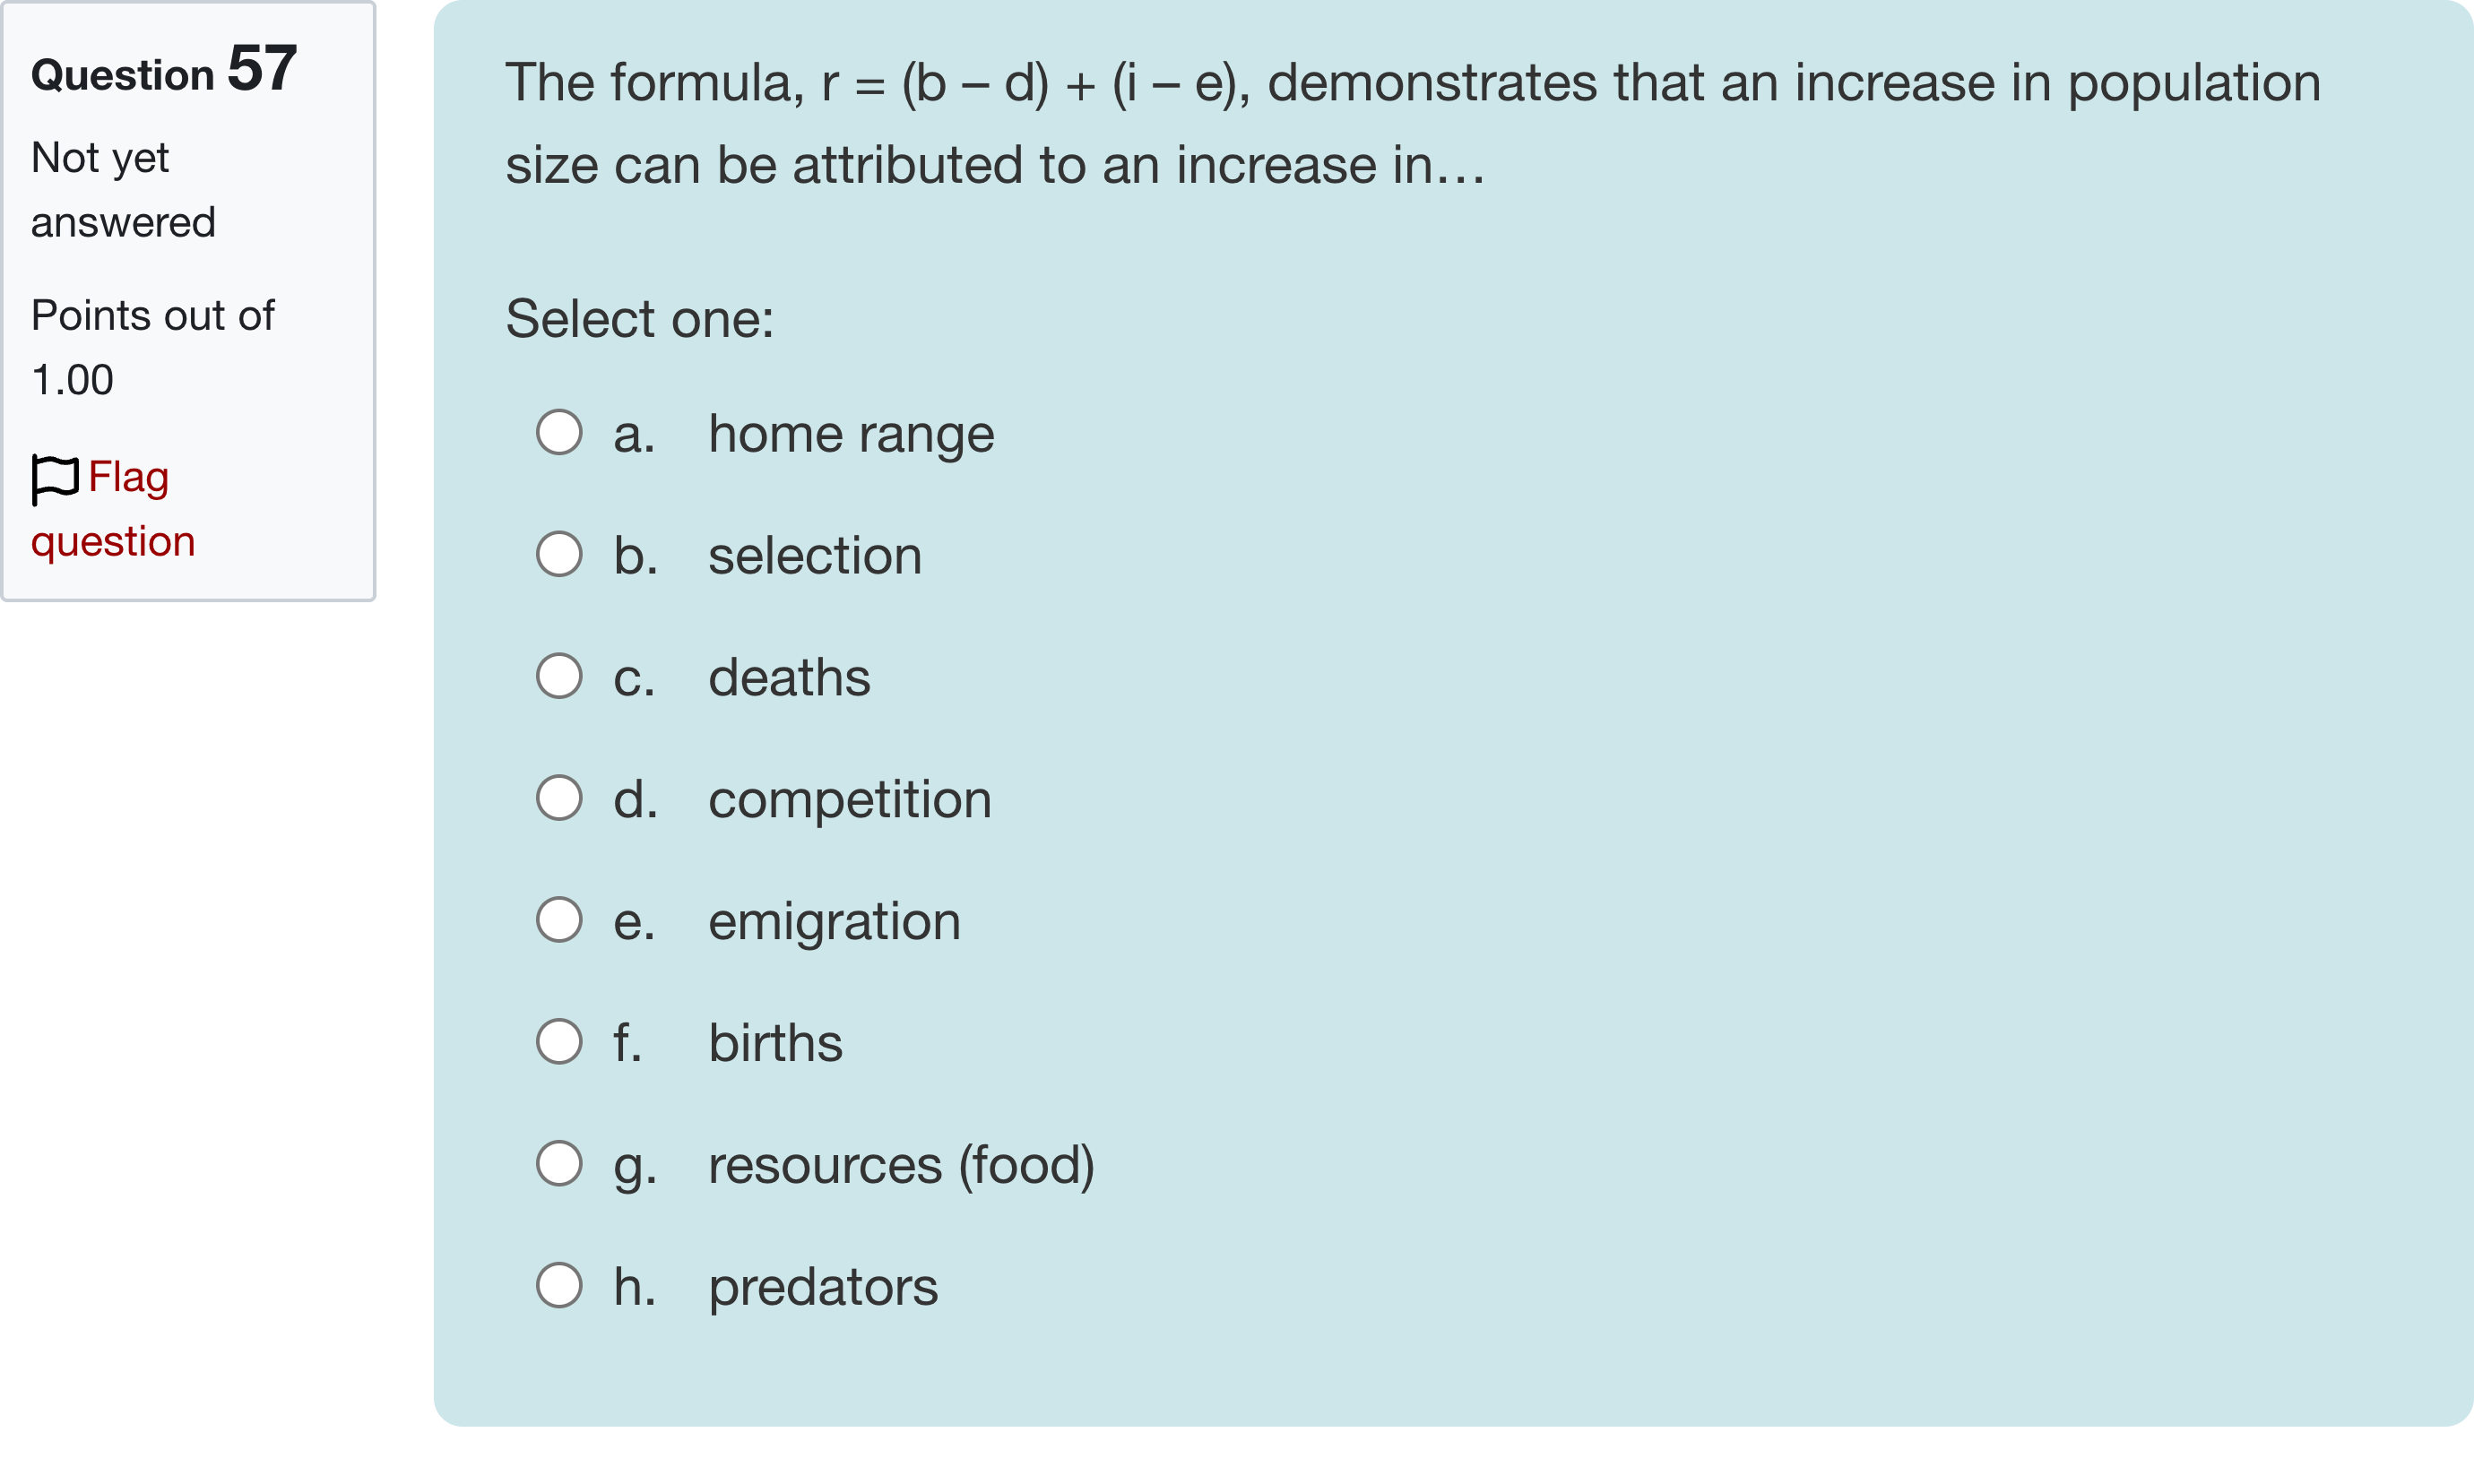2474x1484 pixels.
Task: Click the answer label 'deaths'
Action: coord(789,678)
